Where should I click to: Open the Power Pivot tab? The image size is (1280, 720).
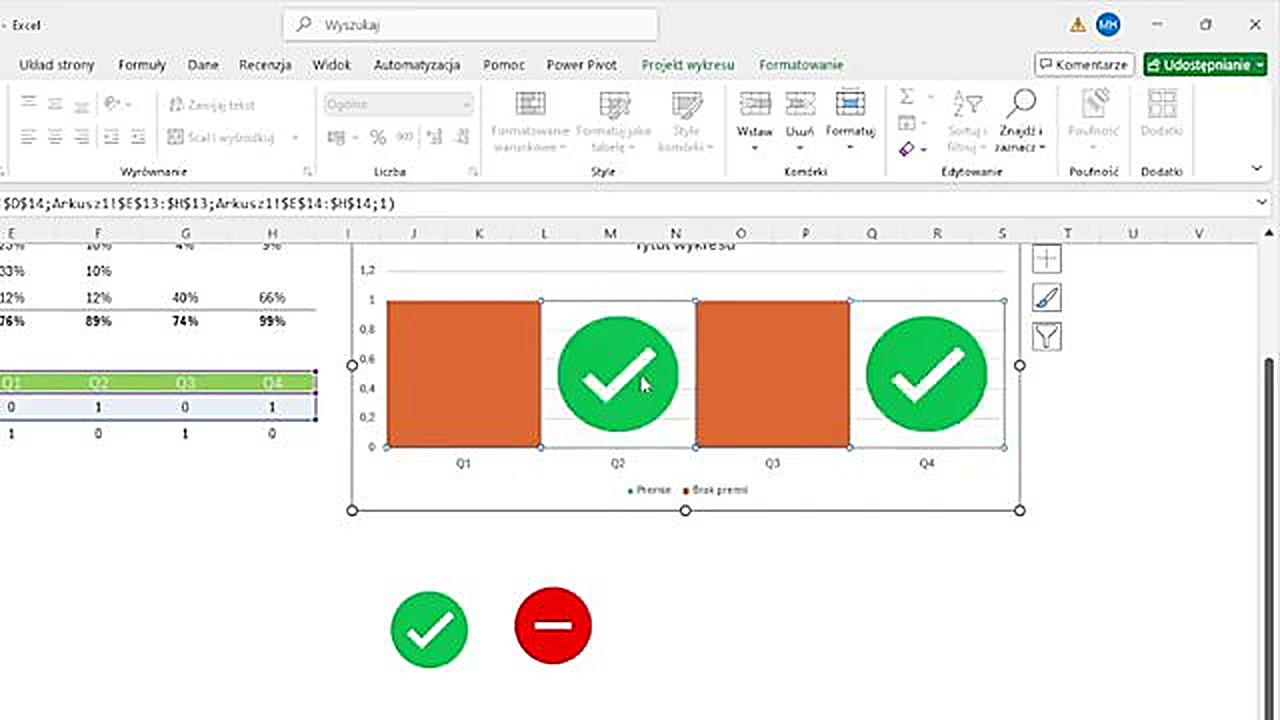(x=581, y=65)
